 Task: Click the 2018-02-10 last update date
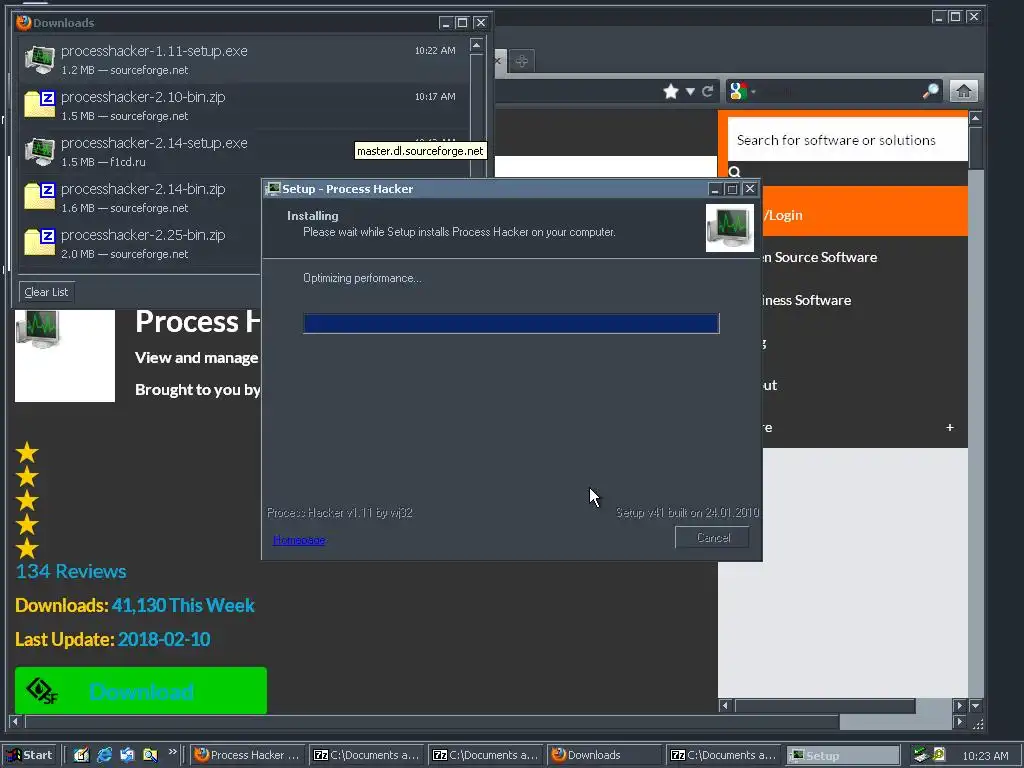pyautogui.click(x=164, y=639)
